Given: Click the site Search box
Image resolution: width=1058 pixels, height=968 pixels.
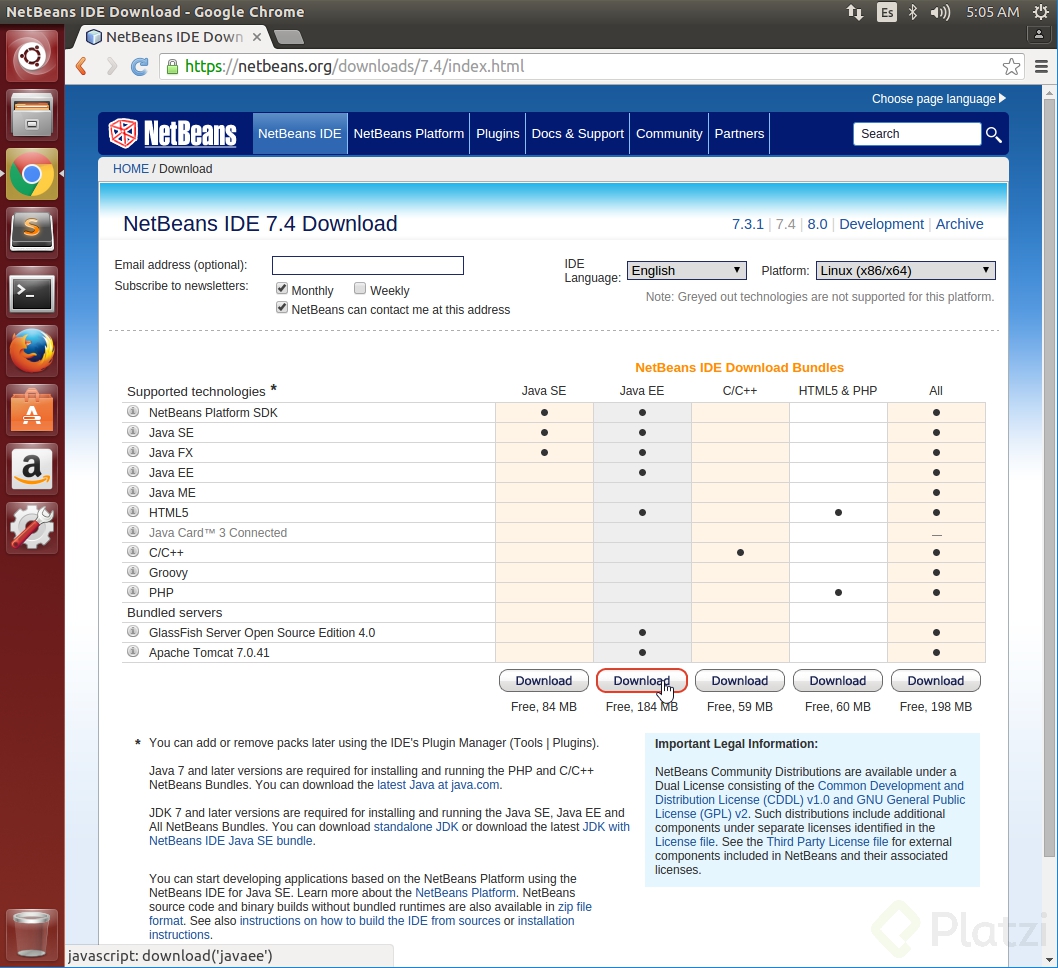Looking at the screenshot, I should [916, 134].
